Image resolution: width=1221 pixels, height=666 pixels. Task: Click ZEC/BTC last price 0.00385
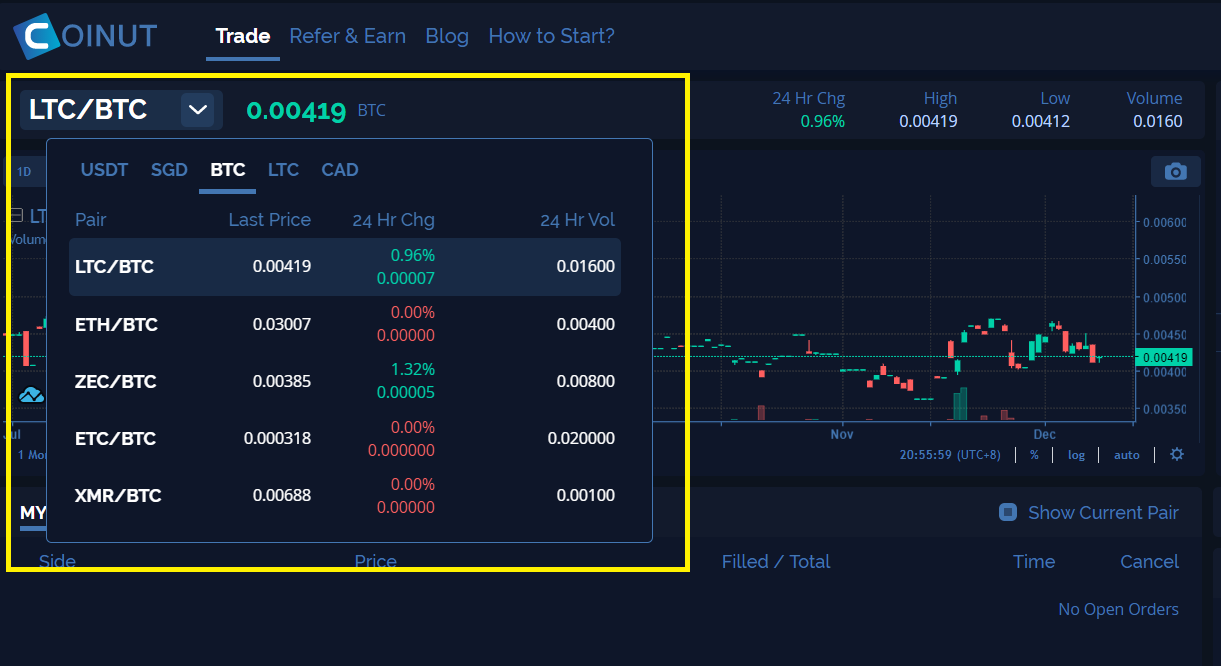(x=282, y=381)
